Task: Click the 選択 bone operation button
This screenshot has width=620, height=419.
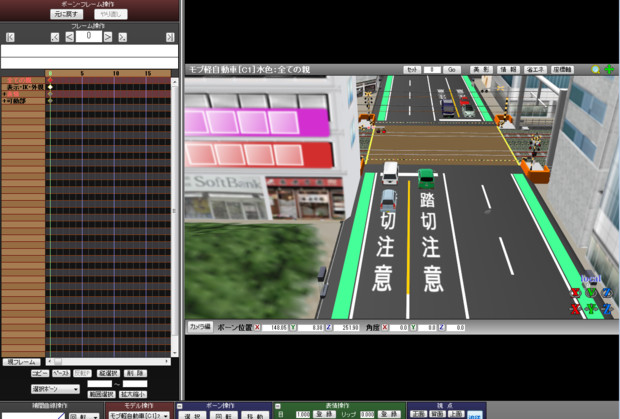Action: point(192,415)
